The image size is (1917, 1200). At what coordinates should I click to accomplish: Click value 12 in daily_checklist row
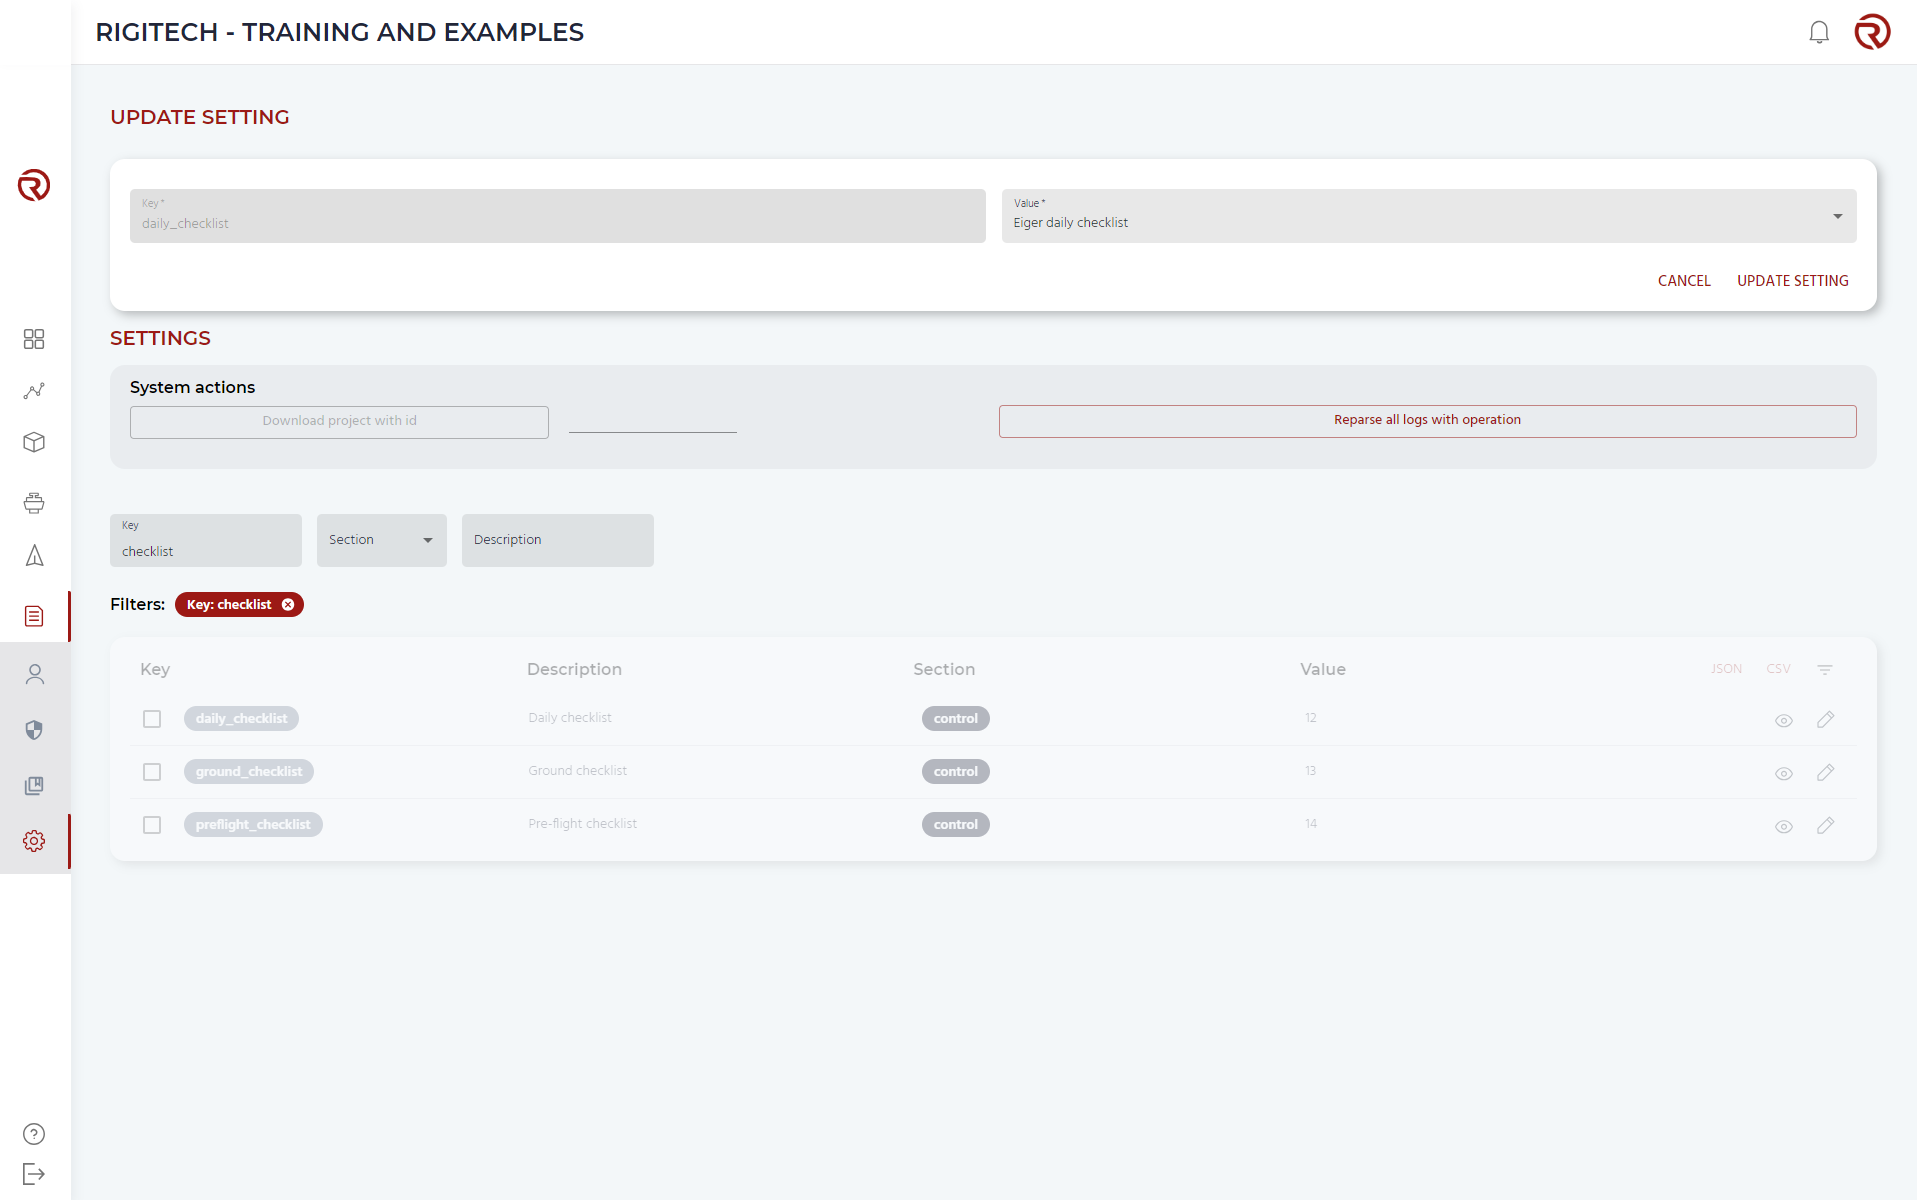tap(1311, 718)
